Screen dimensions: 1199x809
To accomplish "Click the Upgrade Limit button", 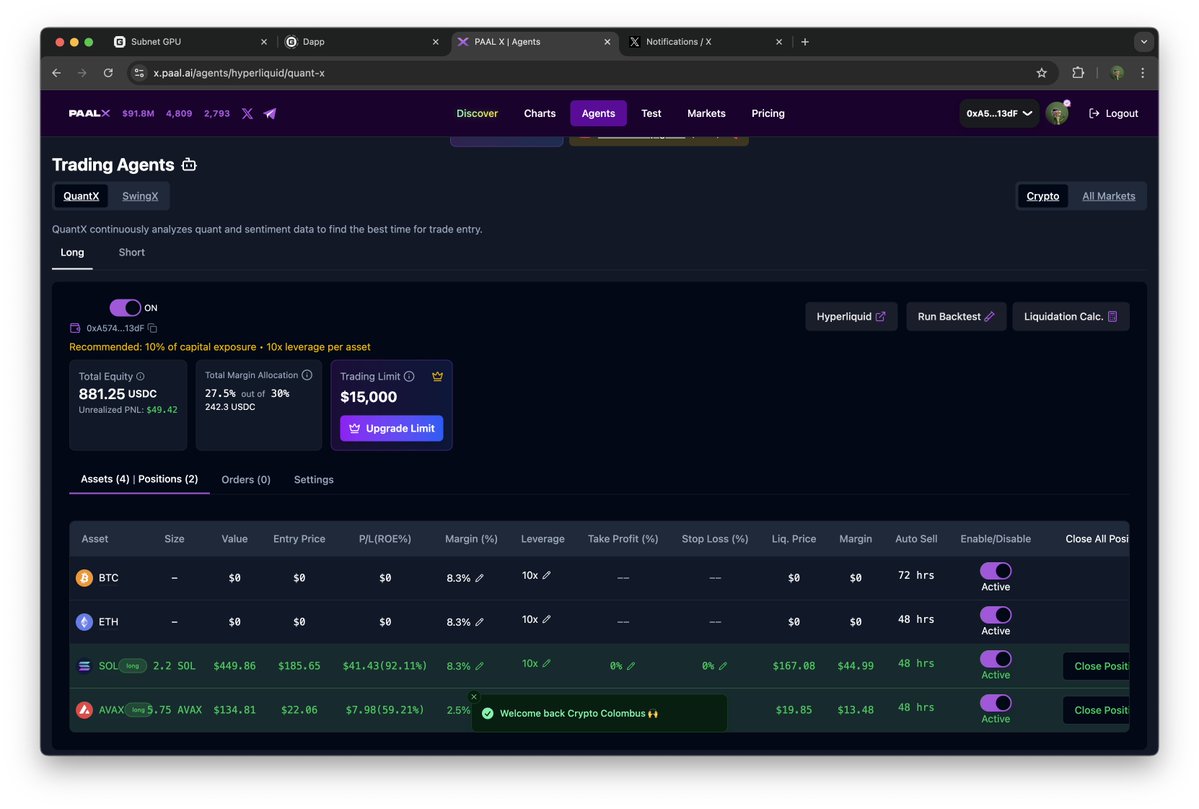I will pyautogui.click(x=392, y=428).
